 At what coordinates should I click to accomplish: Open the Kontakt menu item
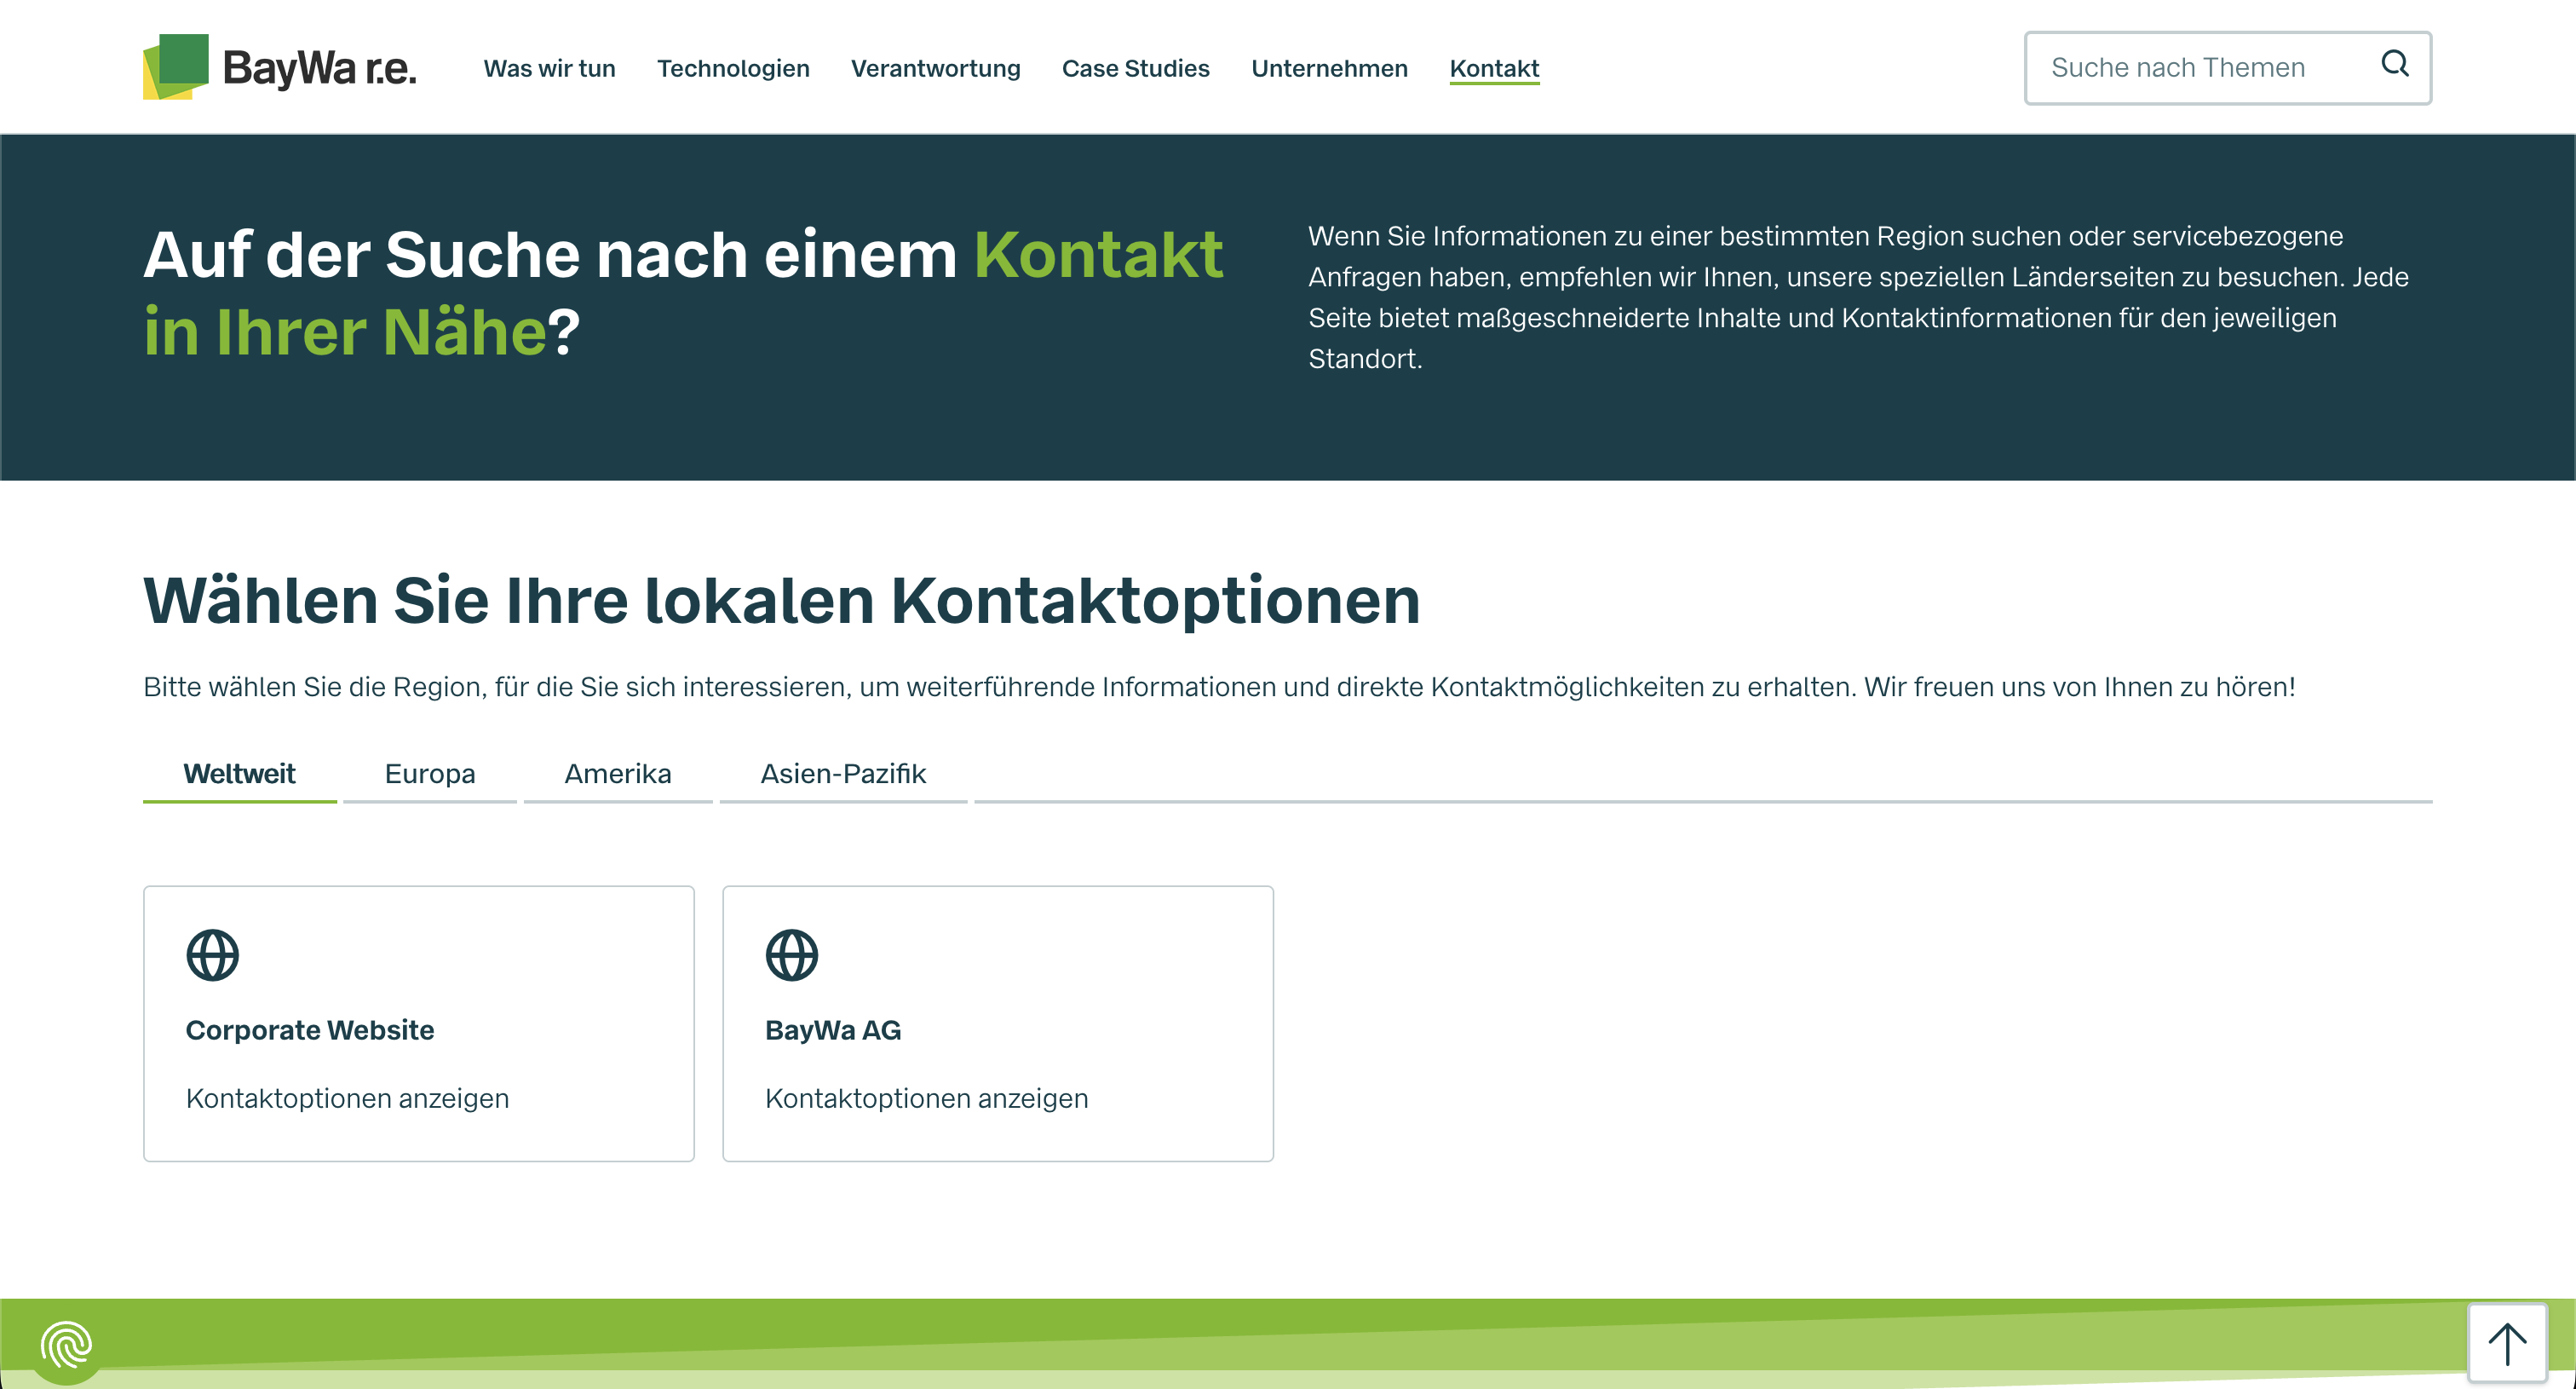[1494, 68]
